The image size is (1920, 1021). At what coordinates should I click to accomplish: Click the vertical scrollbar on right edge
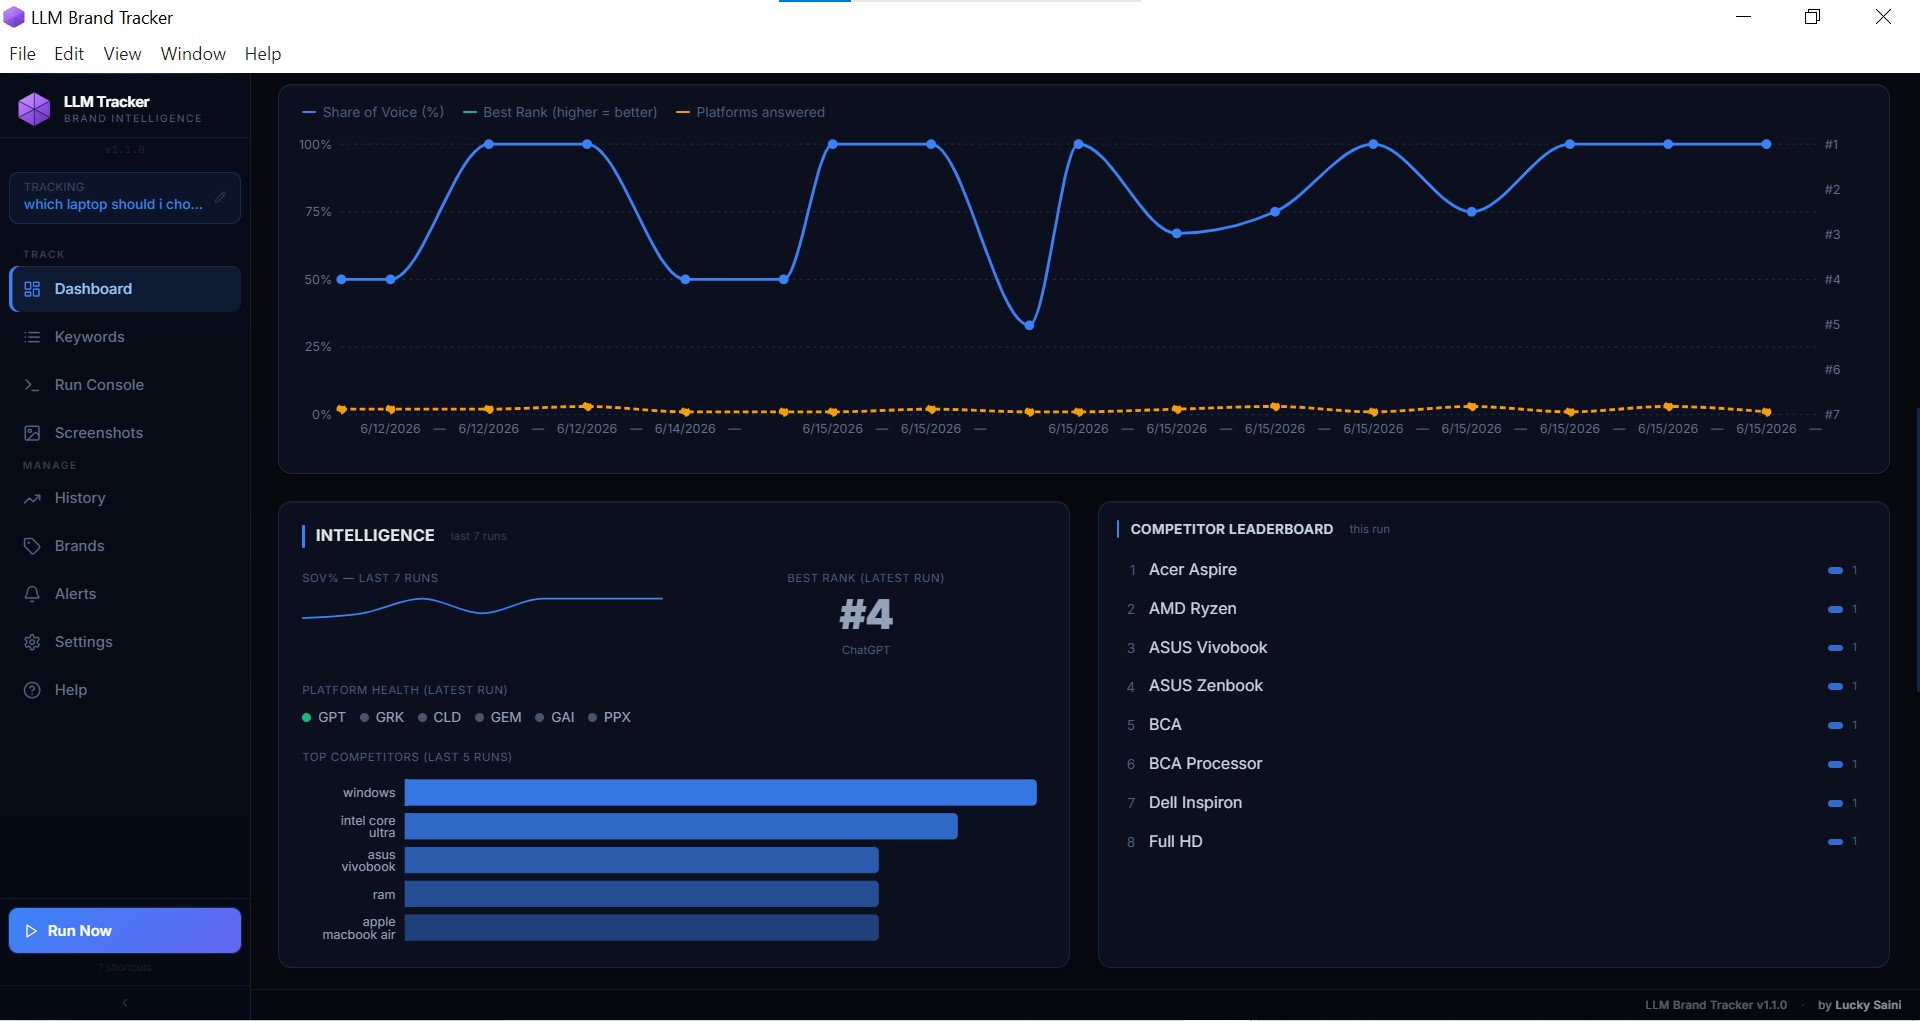1916,549
